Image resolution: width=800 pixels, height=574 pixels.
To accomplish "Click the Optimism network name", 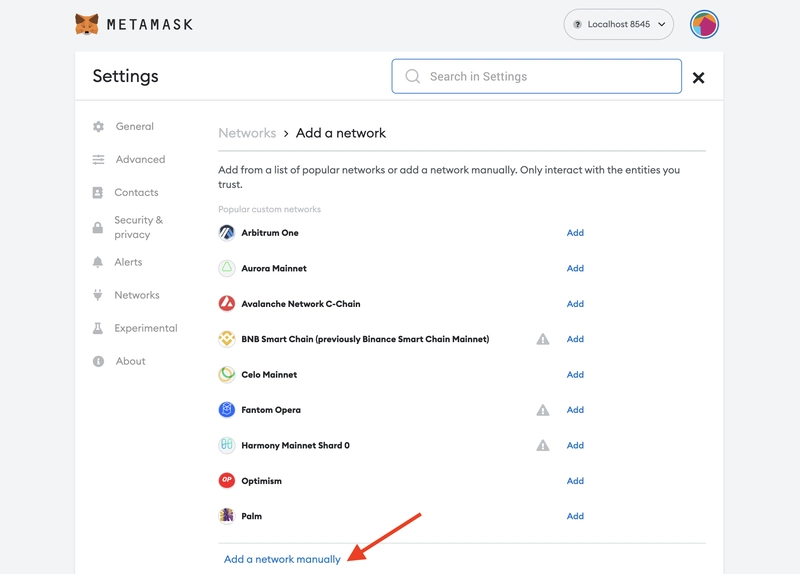I will pos(261,481).
